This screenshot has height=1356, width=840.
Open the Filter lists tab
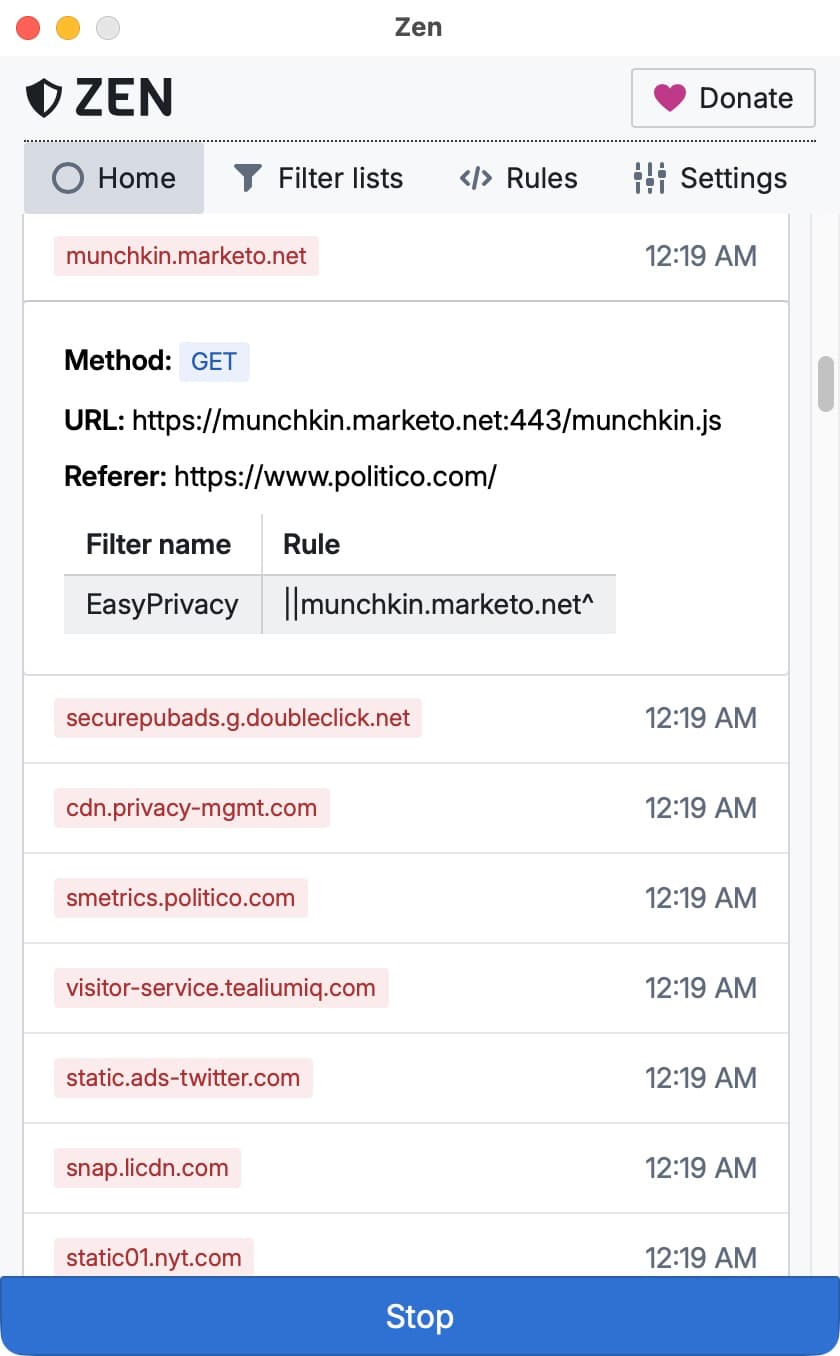(318, 179)
